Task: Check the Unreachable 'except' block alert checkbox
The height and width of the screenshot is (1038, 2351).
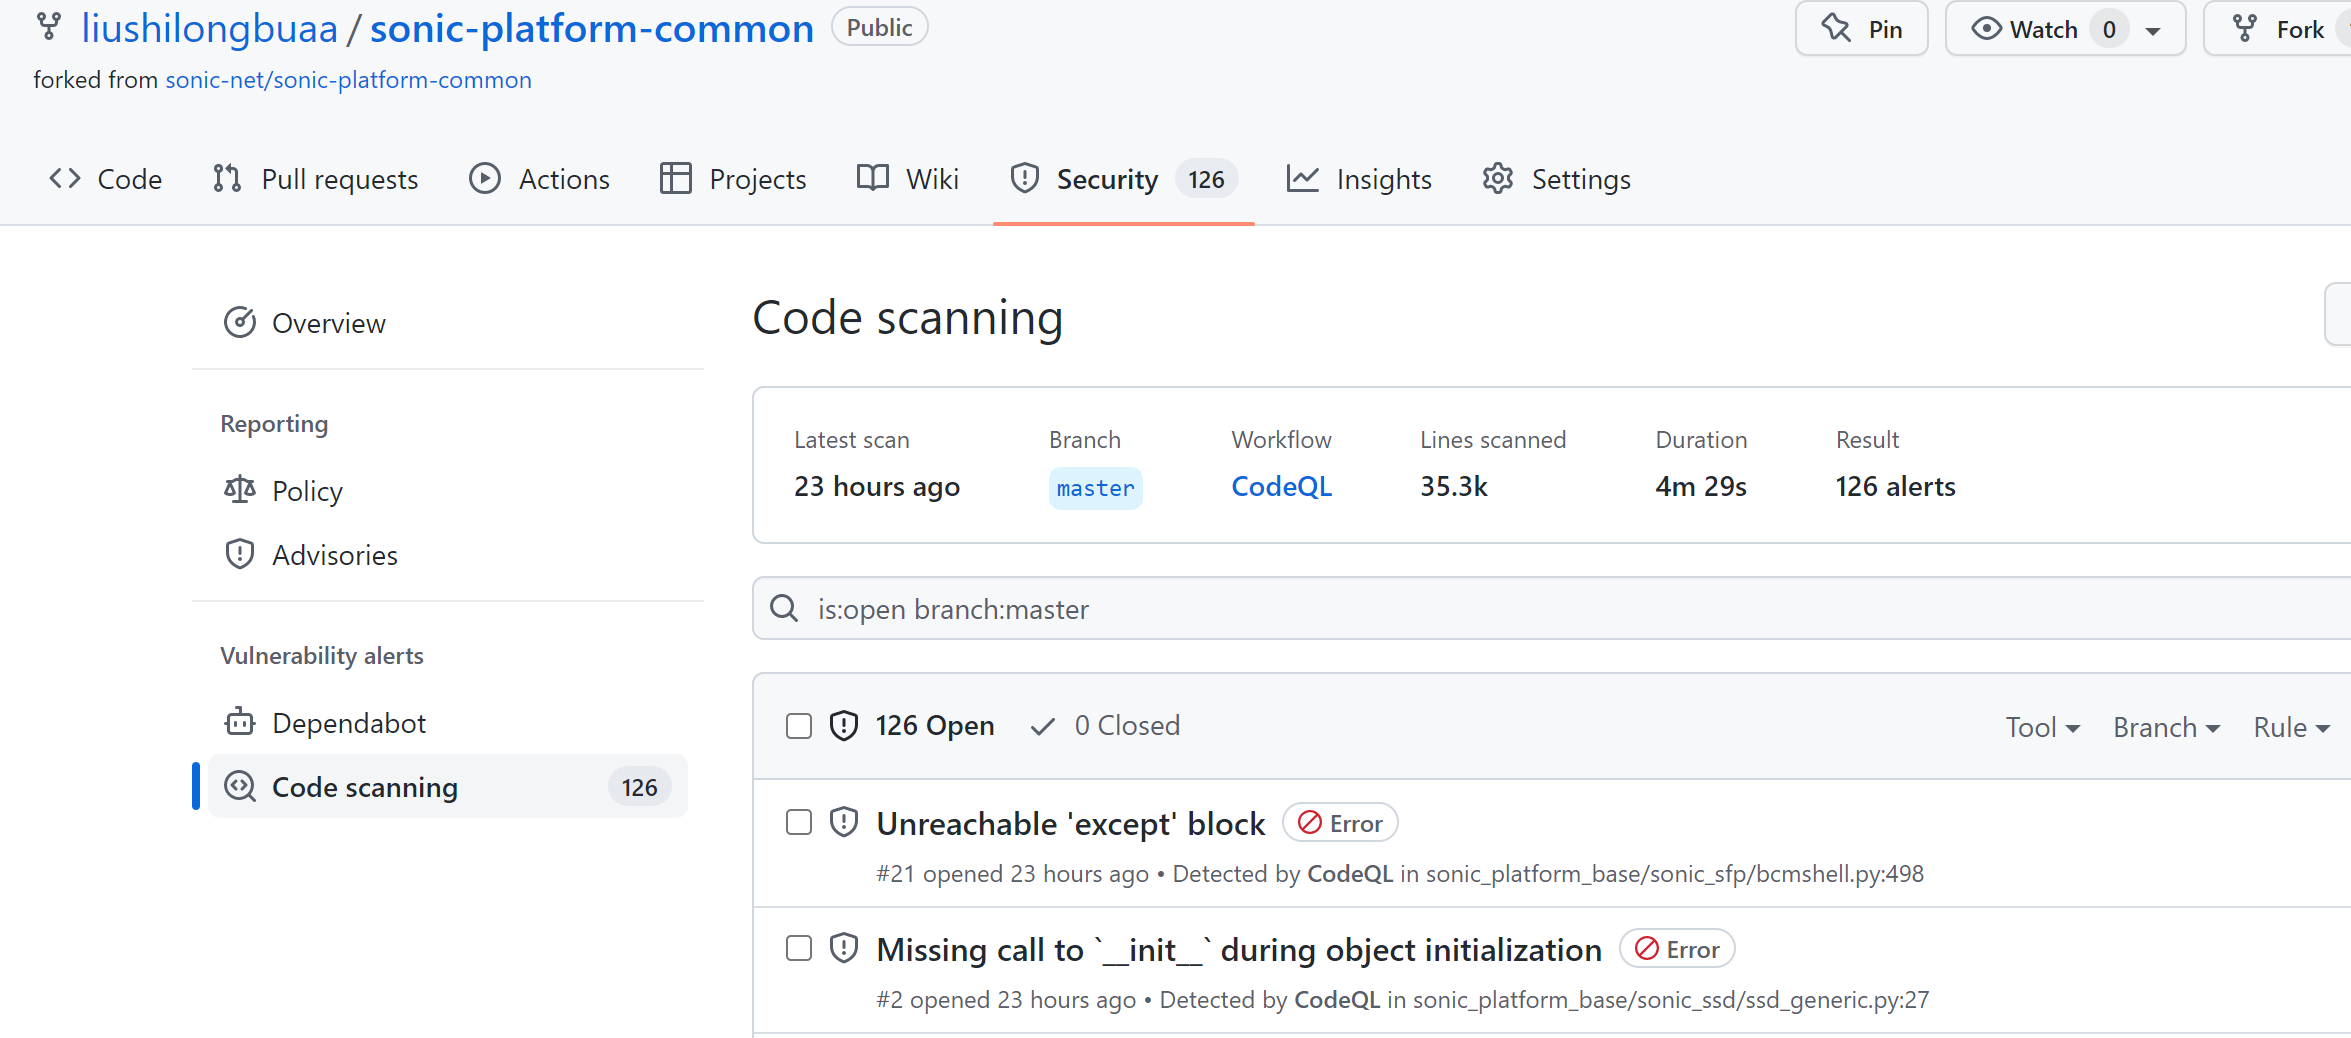Action: pyautogui.click(x=799, y=822)
